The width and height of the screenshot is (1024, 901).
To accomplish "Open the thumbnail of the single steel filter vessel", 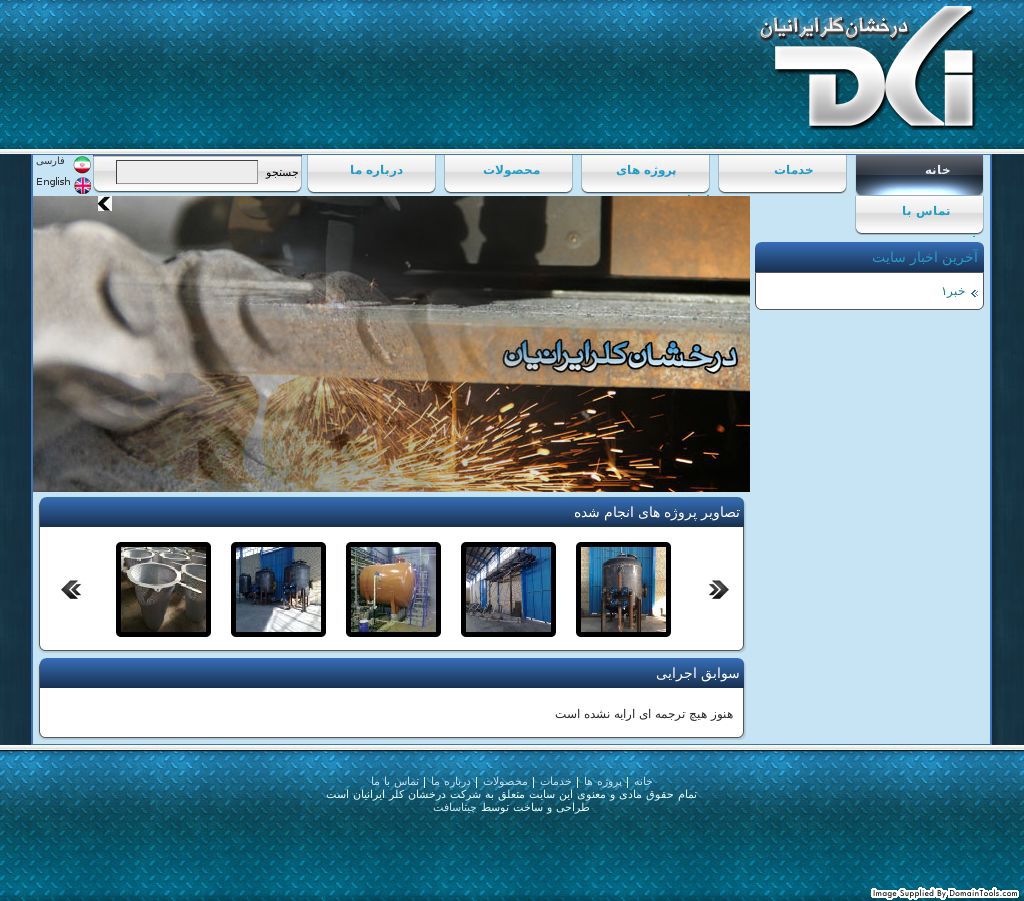I will (623, 589).
